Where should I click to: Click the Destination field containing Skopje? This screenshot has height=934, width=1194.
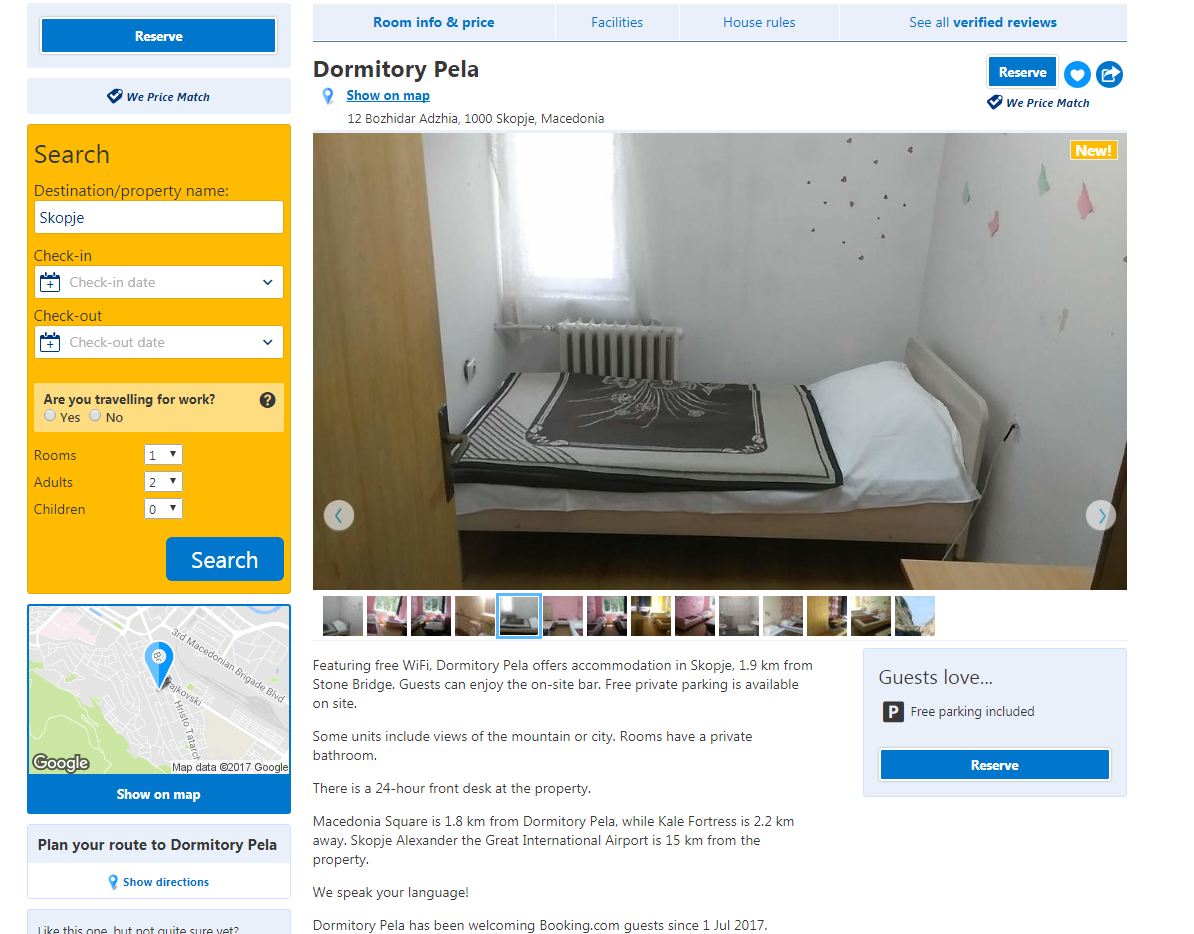pos(158,218)
